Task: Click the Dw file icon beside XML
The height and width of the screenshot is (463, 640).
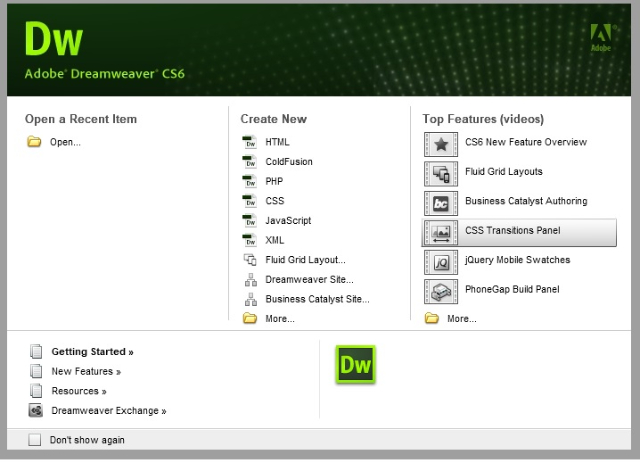Action: (249, 240)
